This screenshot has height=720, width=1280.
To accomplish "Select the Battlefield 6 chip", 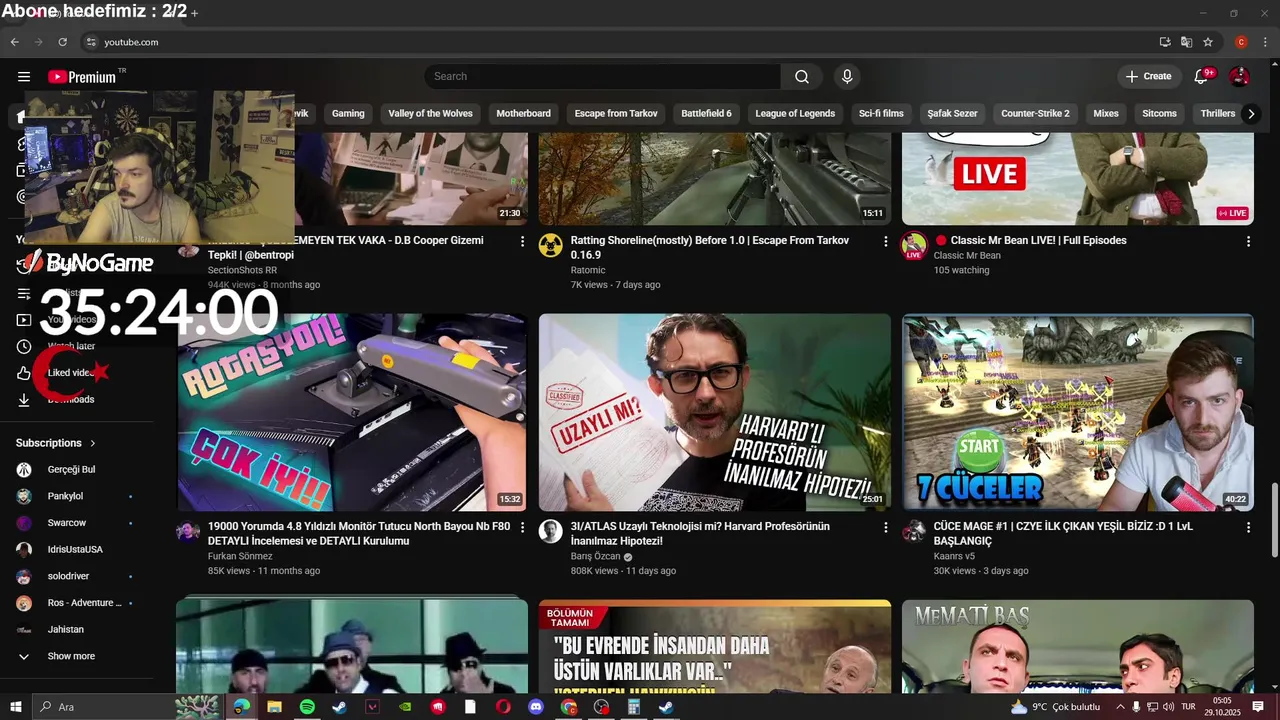I will coord(706,114).
